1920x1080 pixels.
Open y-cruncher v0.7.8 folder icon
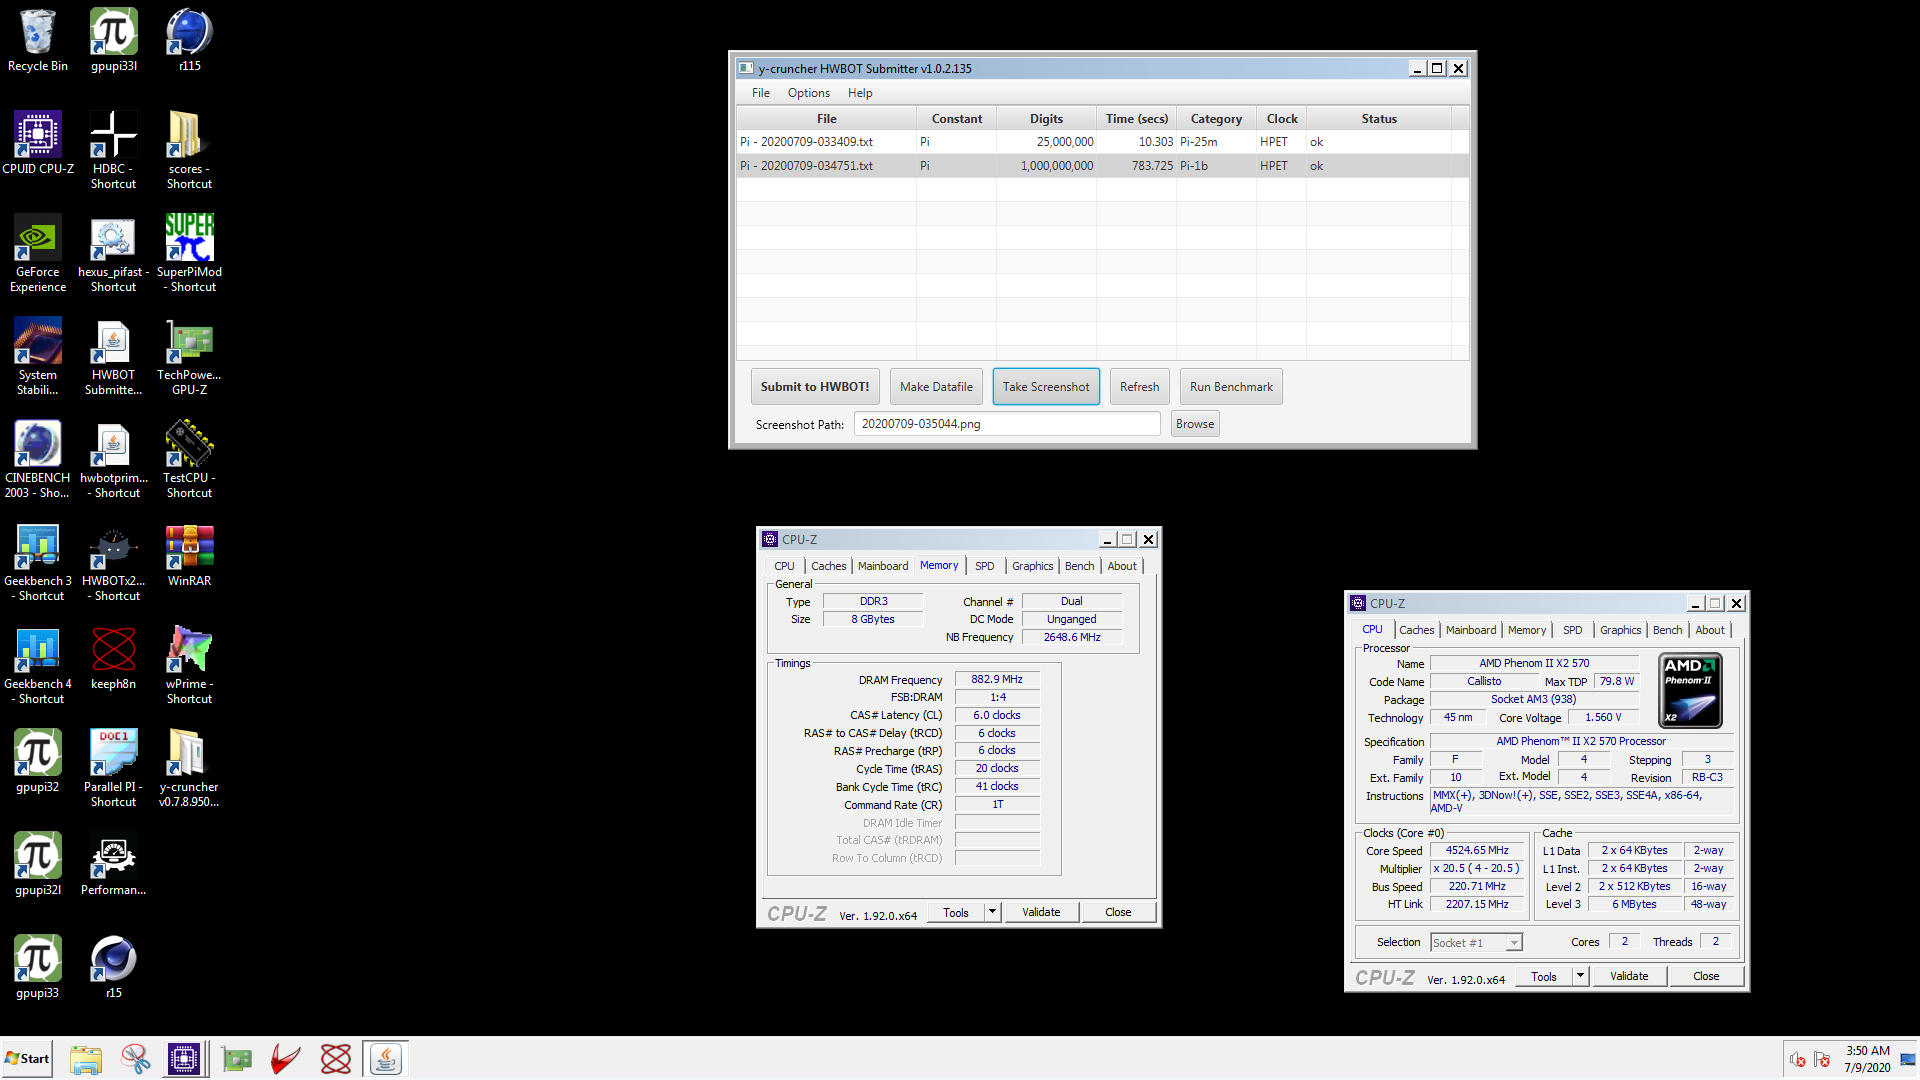tap(190, 768)
